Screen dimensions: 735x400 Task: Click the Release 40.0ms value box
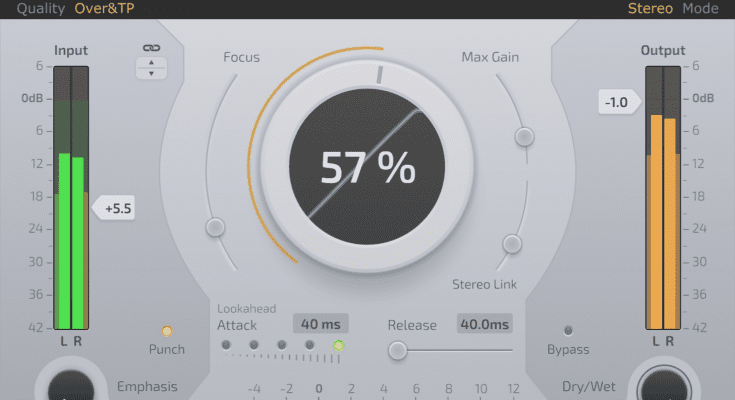(x=484, y=324)
